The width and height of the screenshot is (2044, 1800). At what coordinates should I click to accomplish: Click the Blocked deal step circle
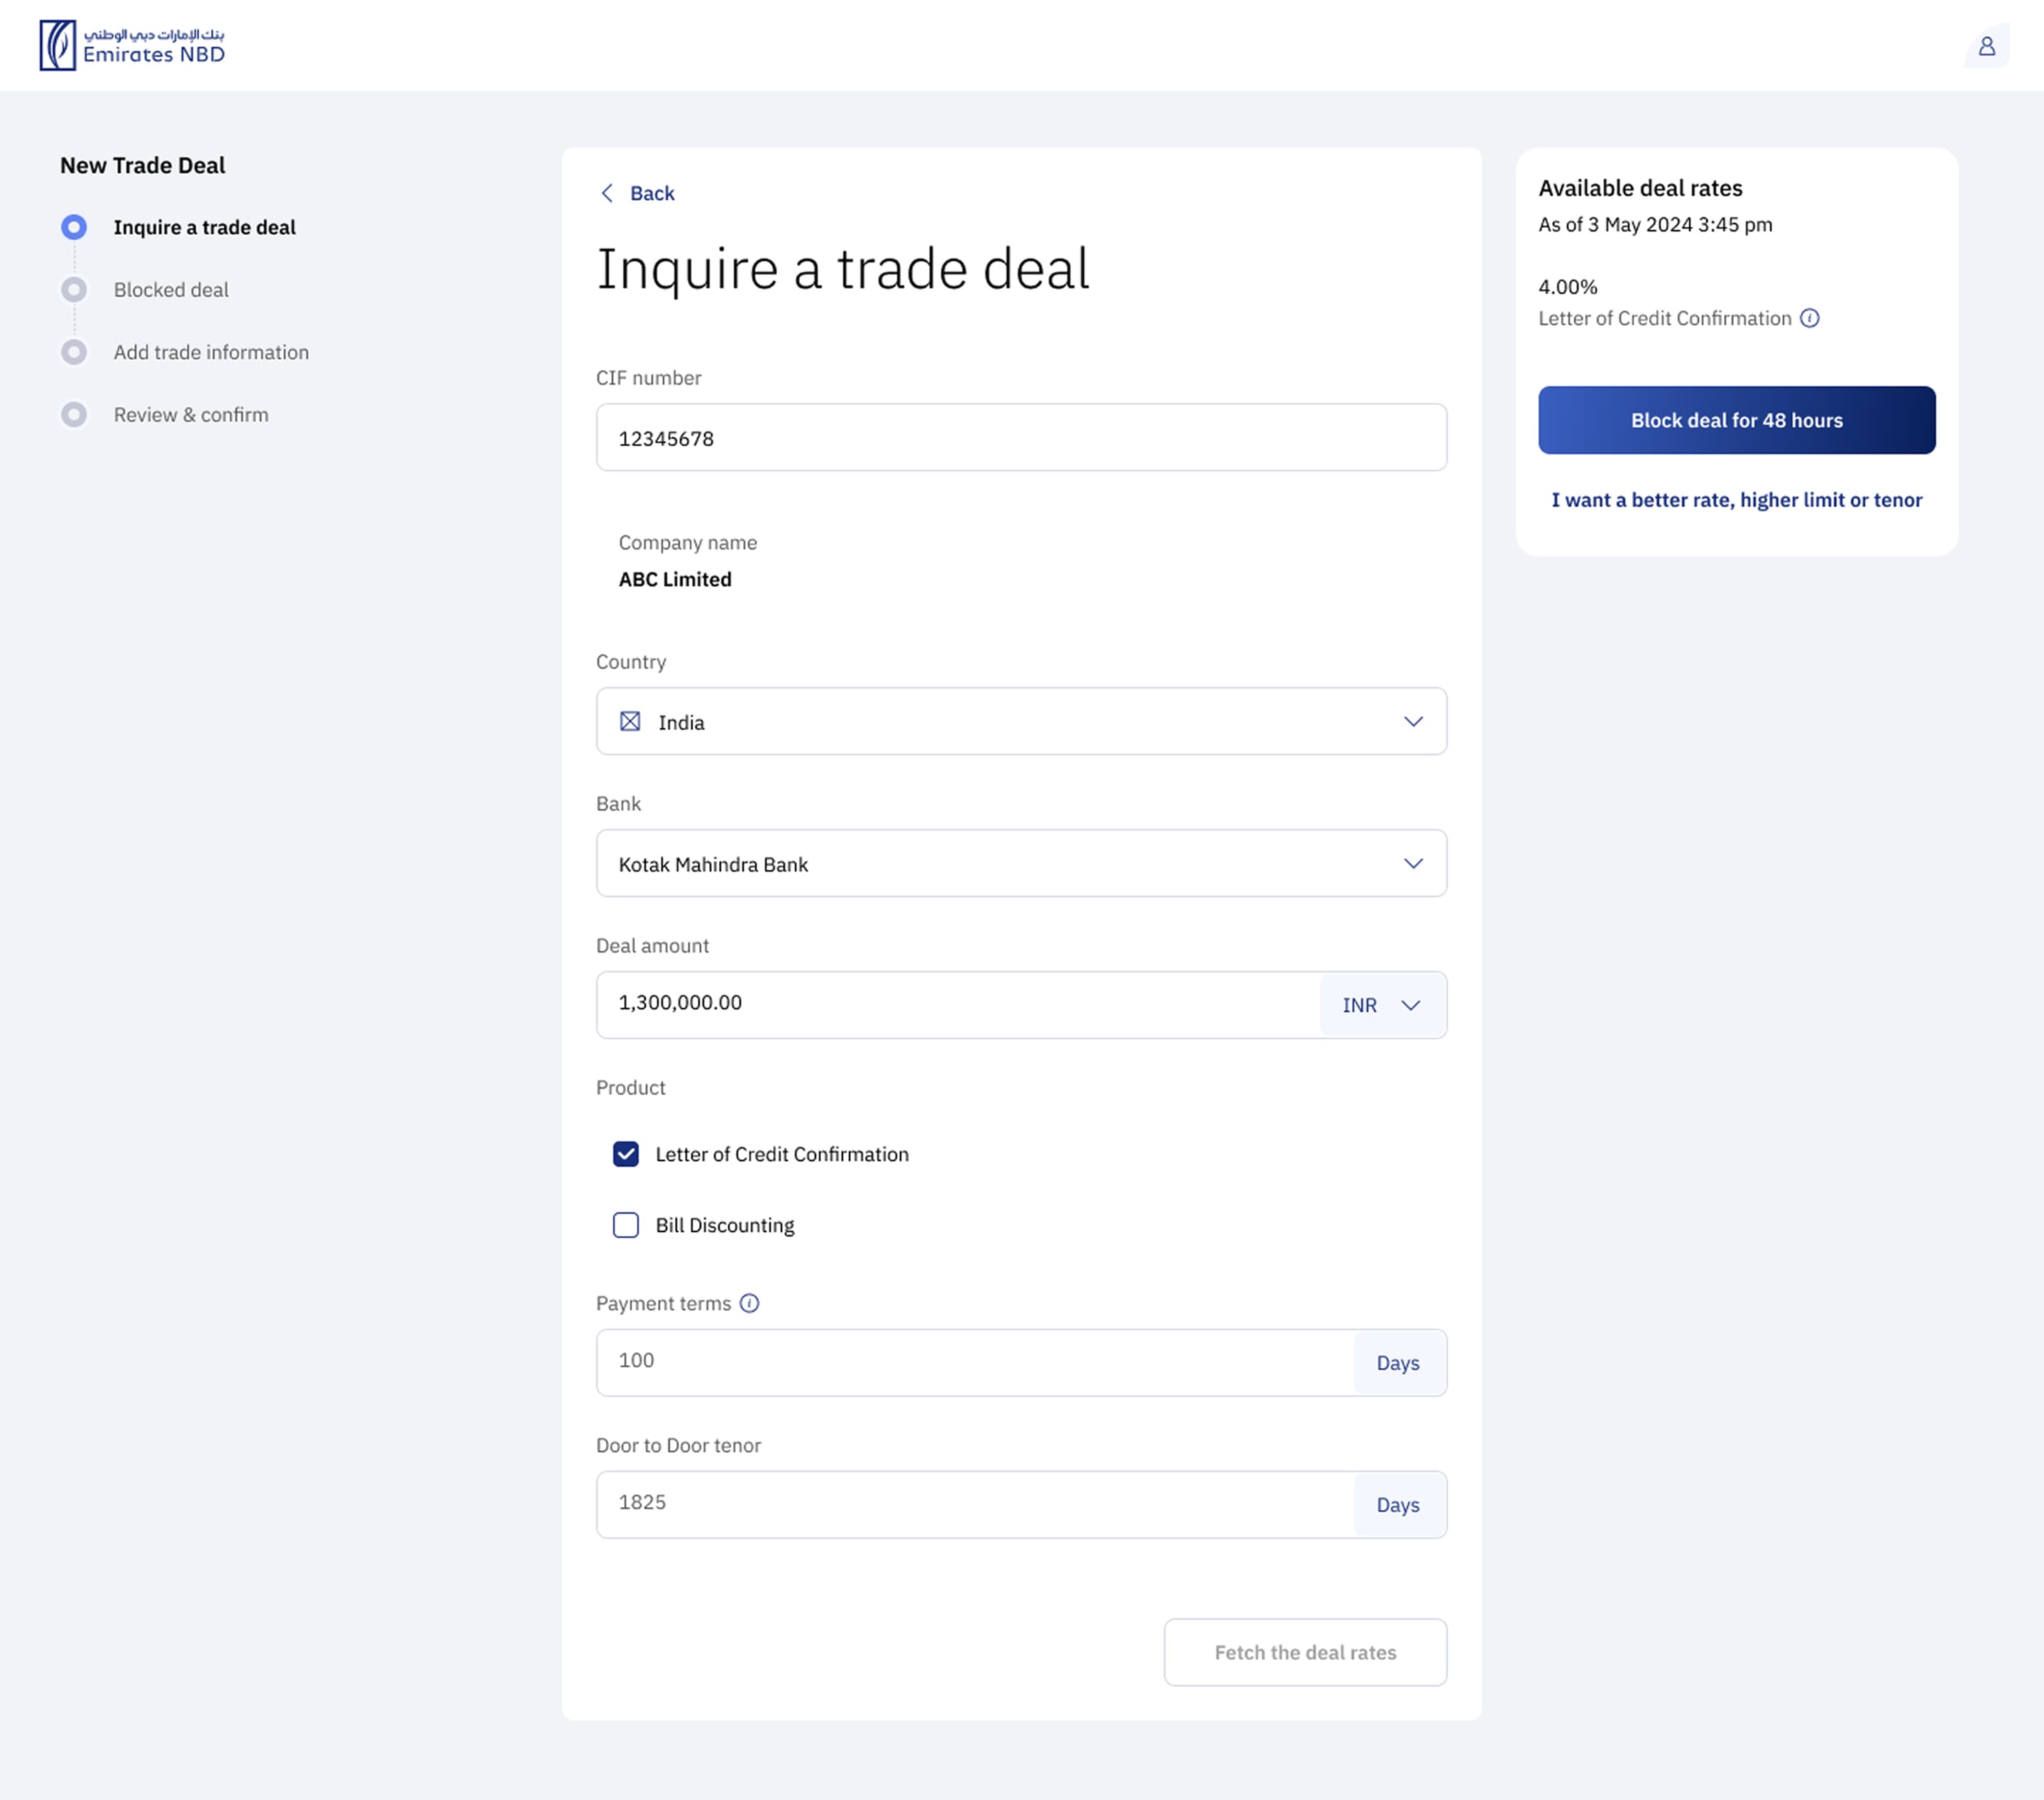point(74,290)
